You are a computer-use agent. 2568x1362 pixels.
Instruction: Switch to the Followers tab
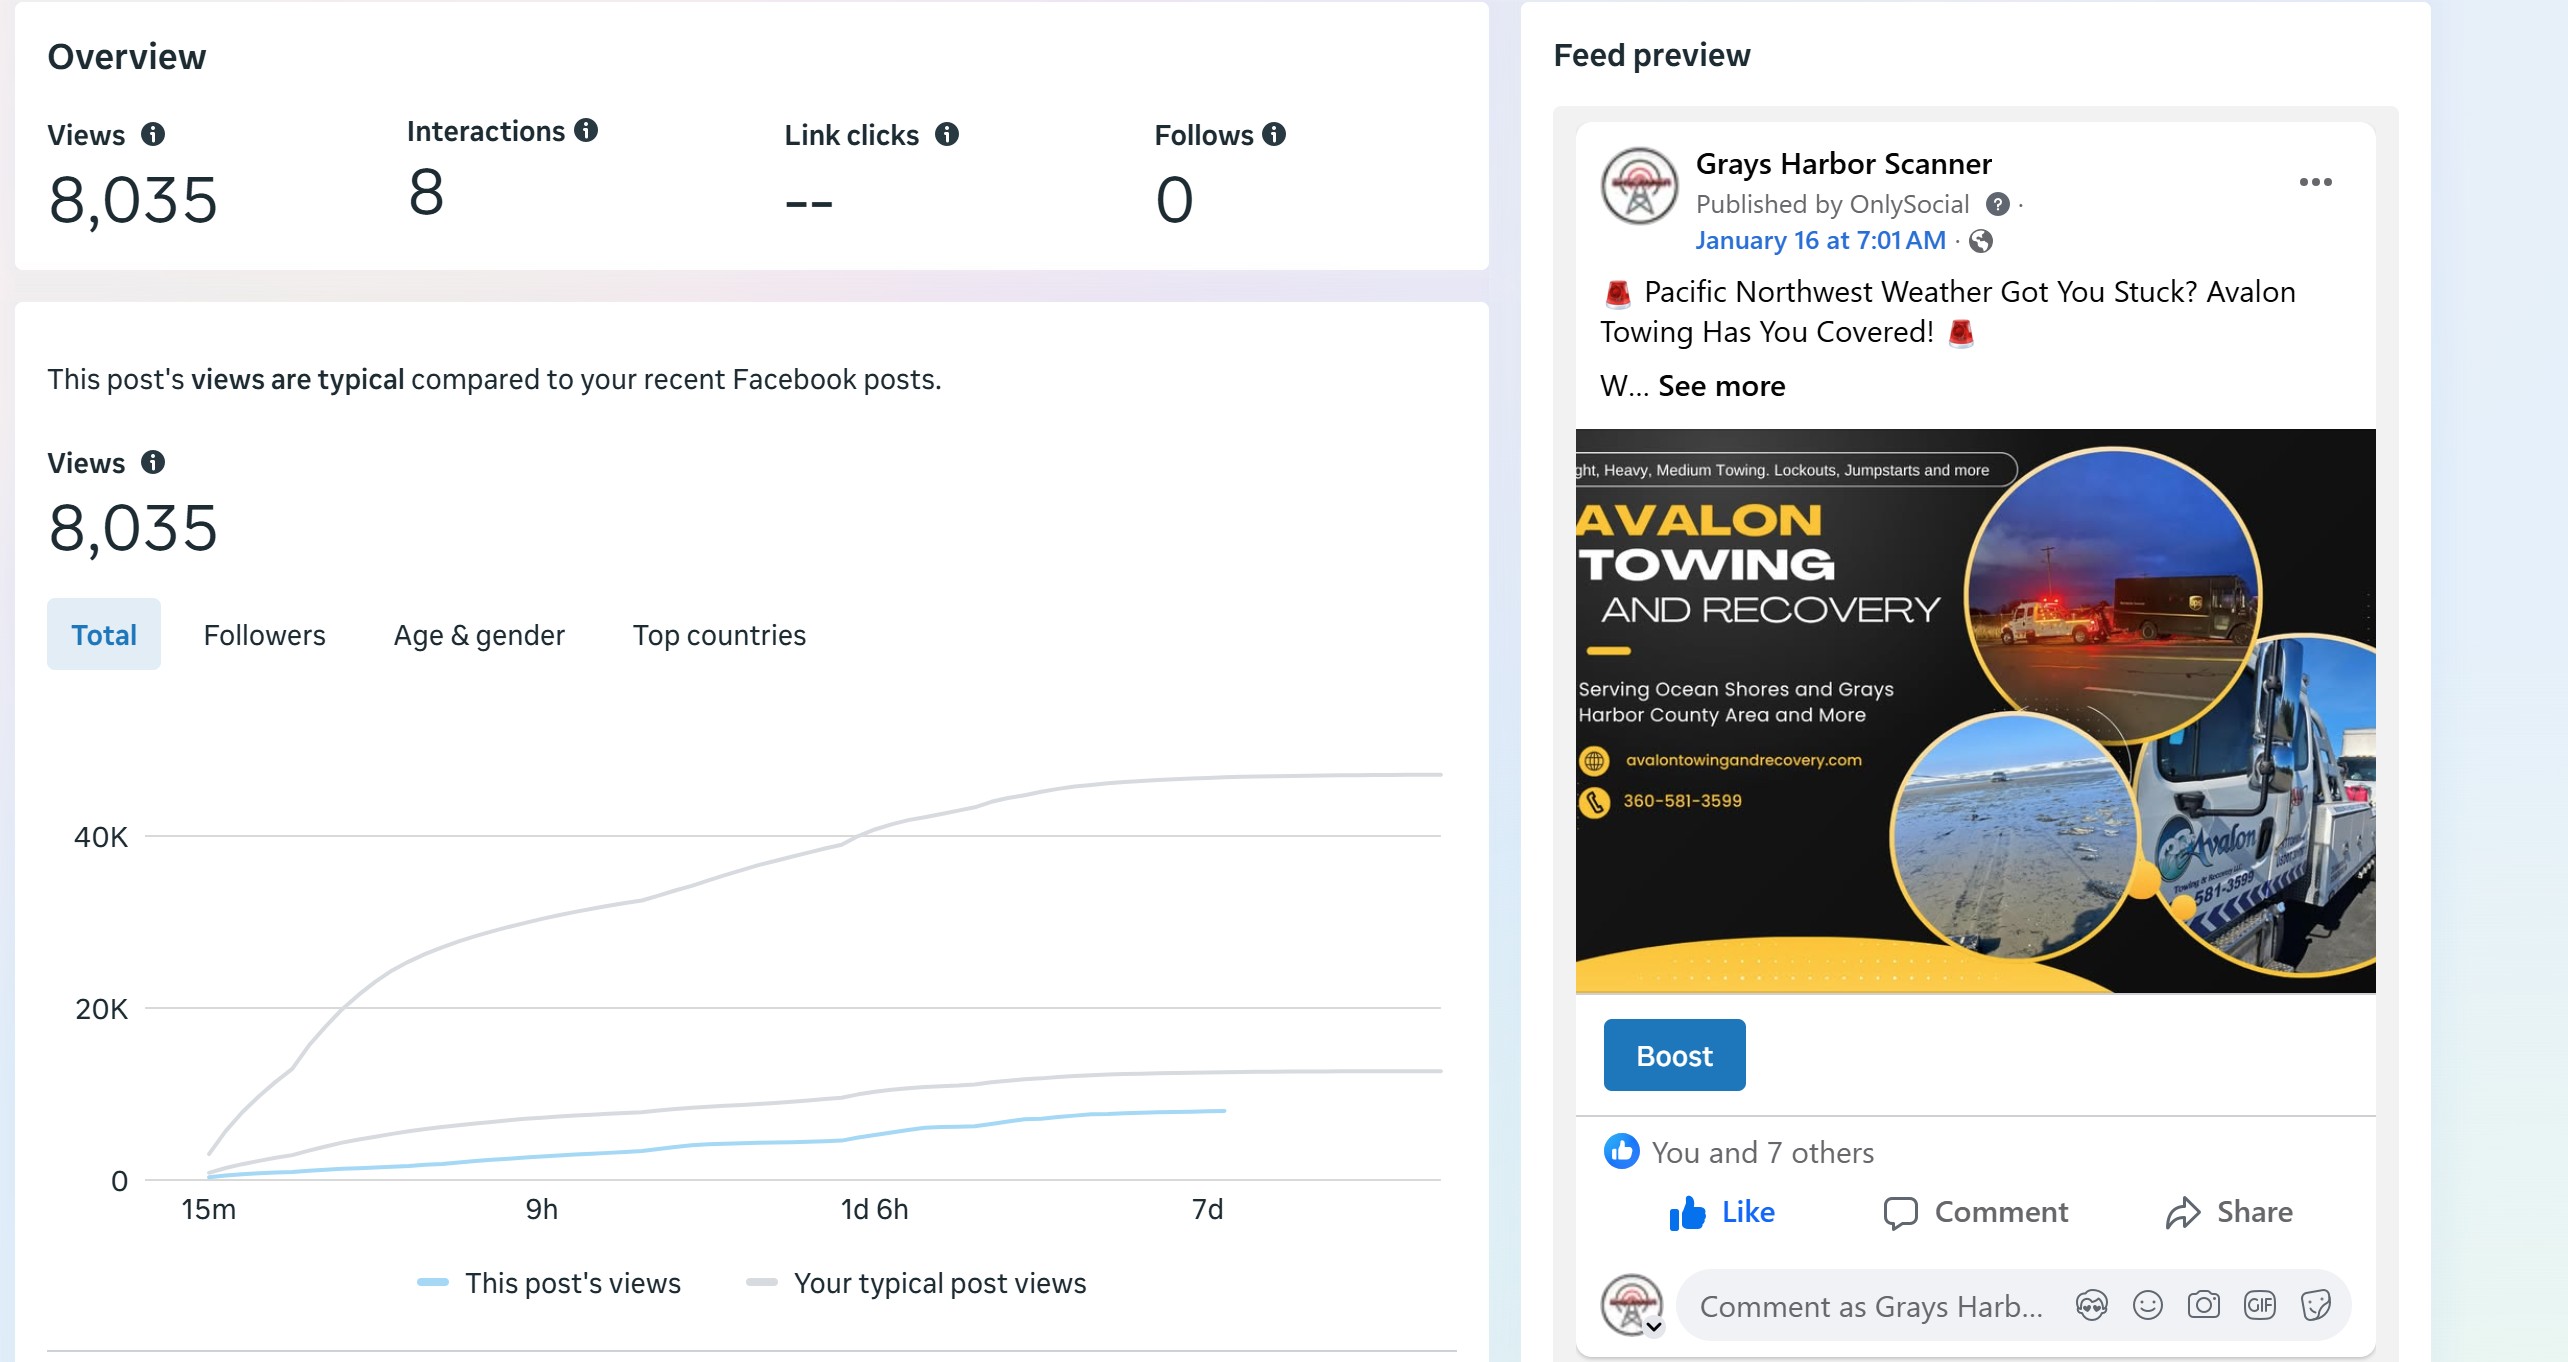(264, 635)
